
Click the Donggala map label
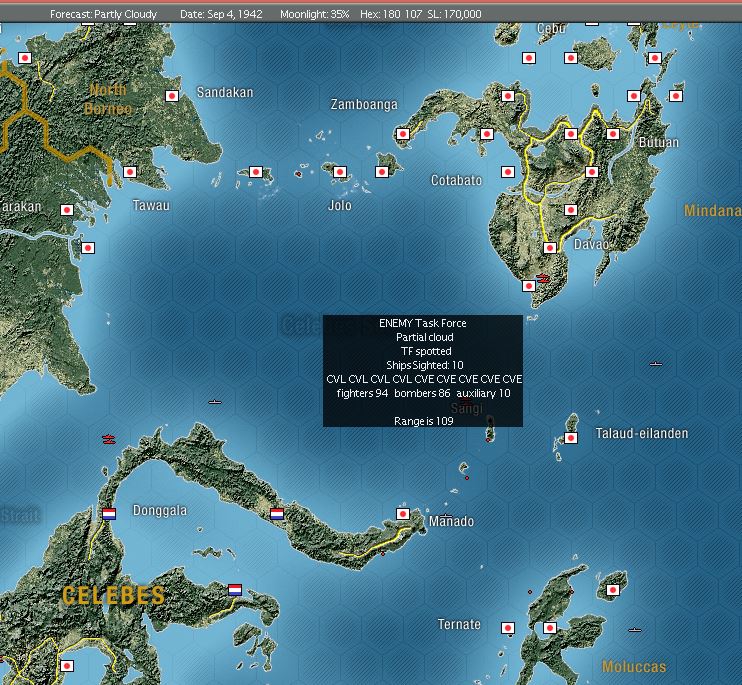(x=160, y=510)
